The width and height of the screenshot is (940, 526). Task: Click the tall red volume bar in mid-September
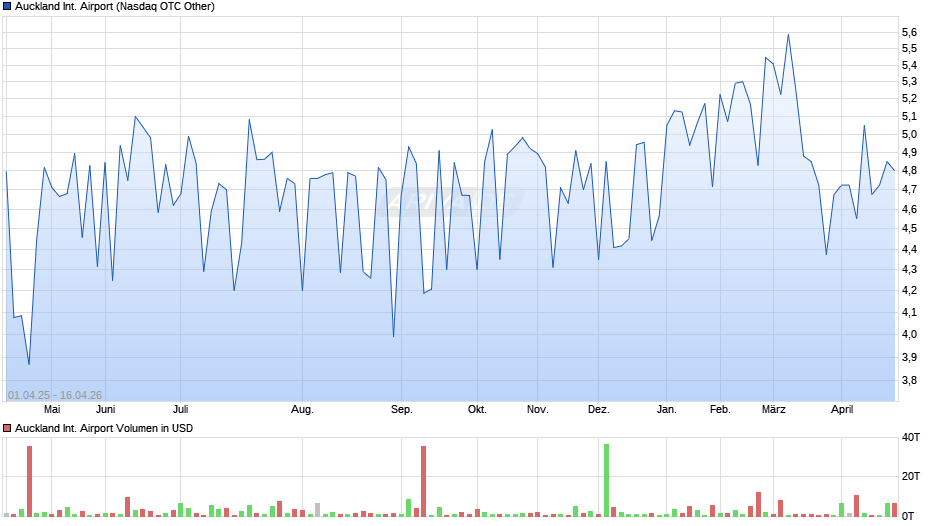423,481
